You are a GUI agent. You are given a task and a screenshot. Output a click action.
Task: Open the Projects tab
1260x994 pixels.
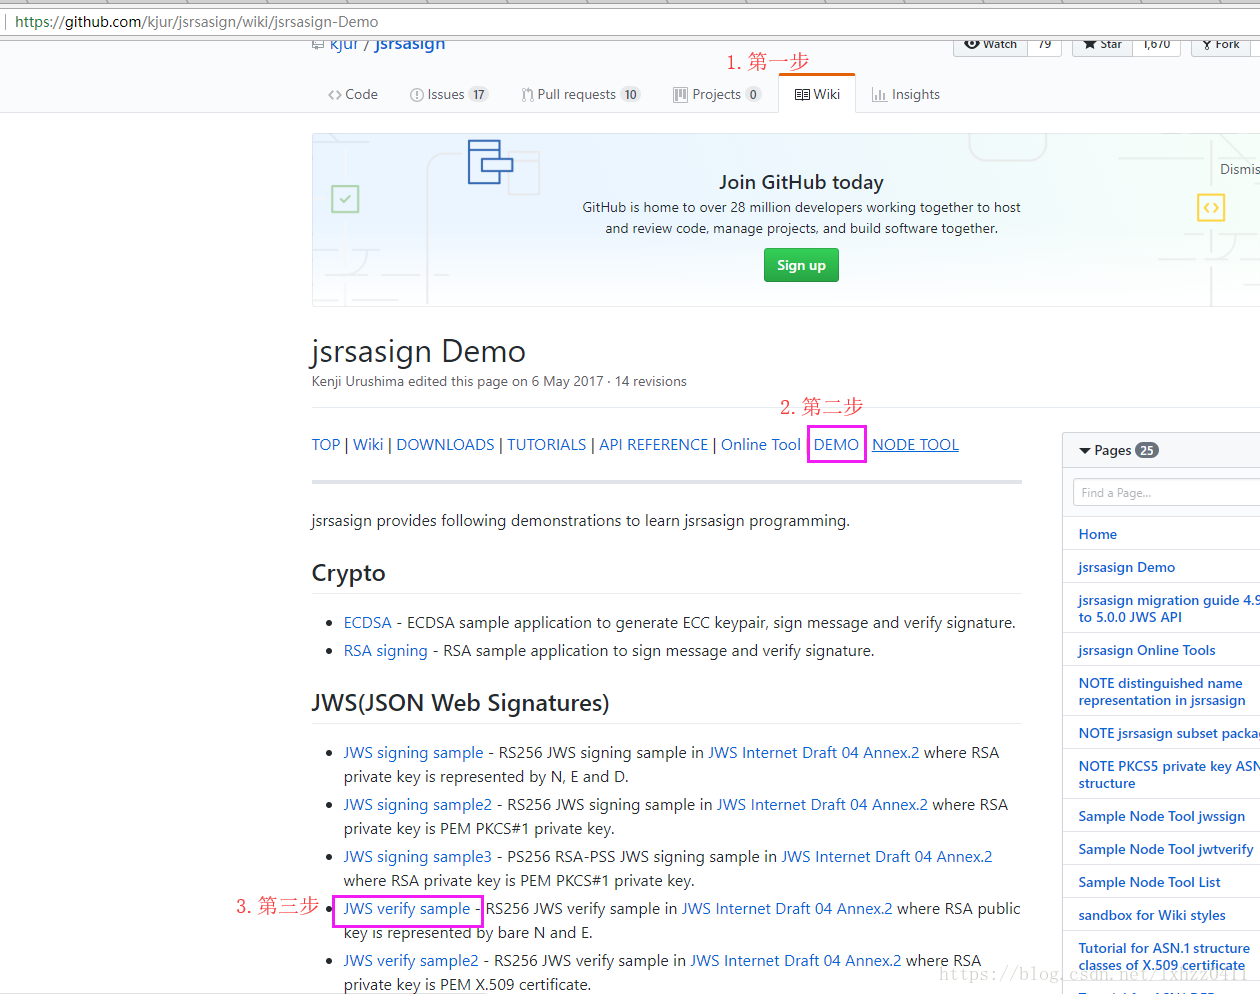click(x=716, y=94)
